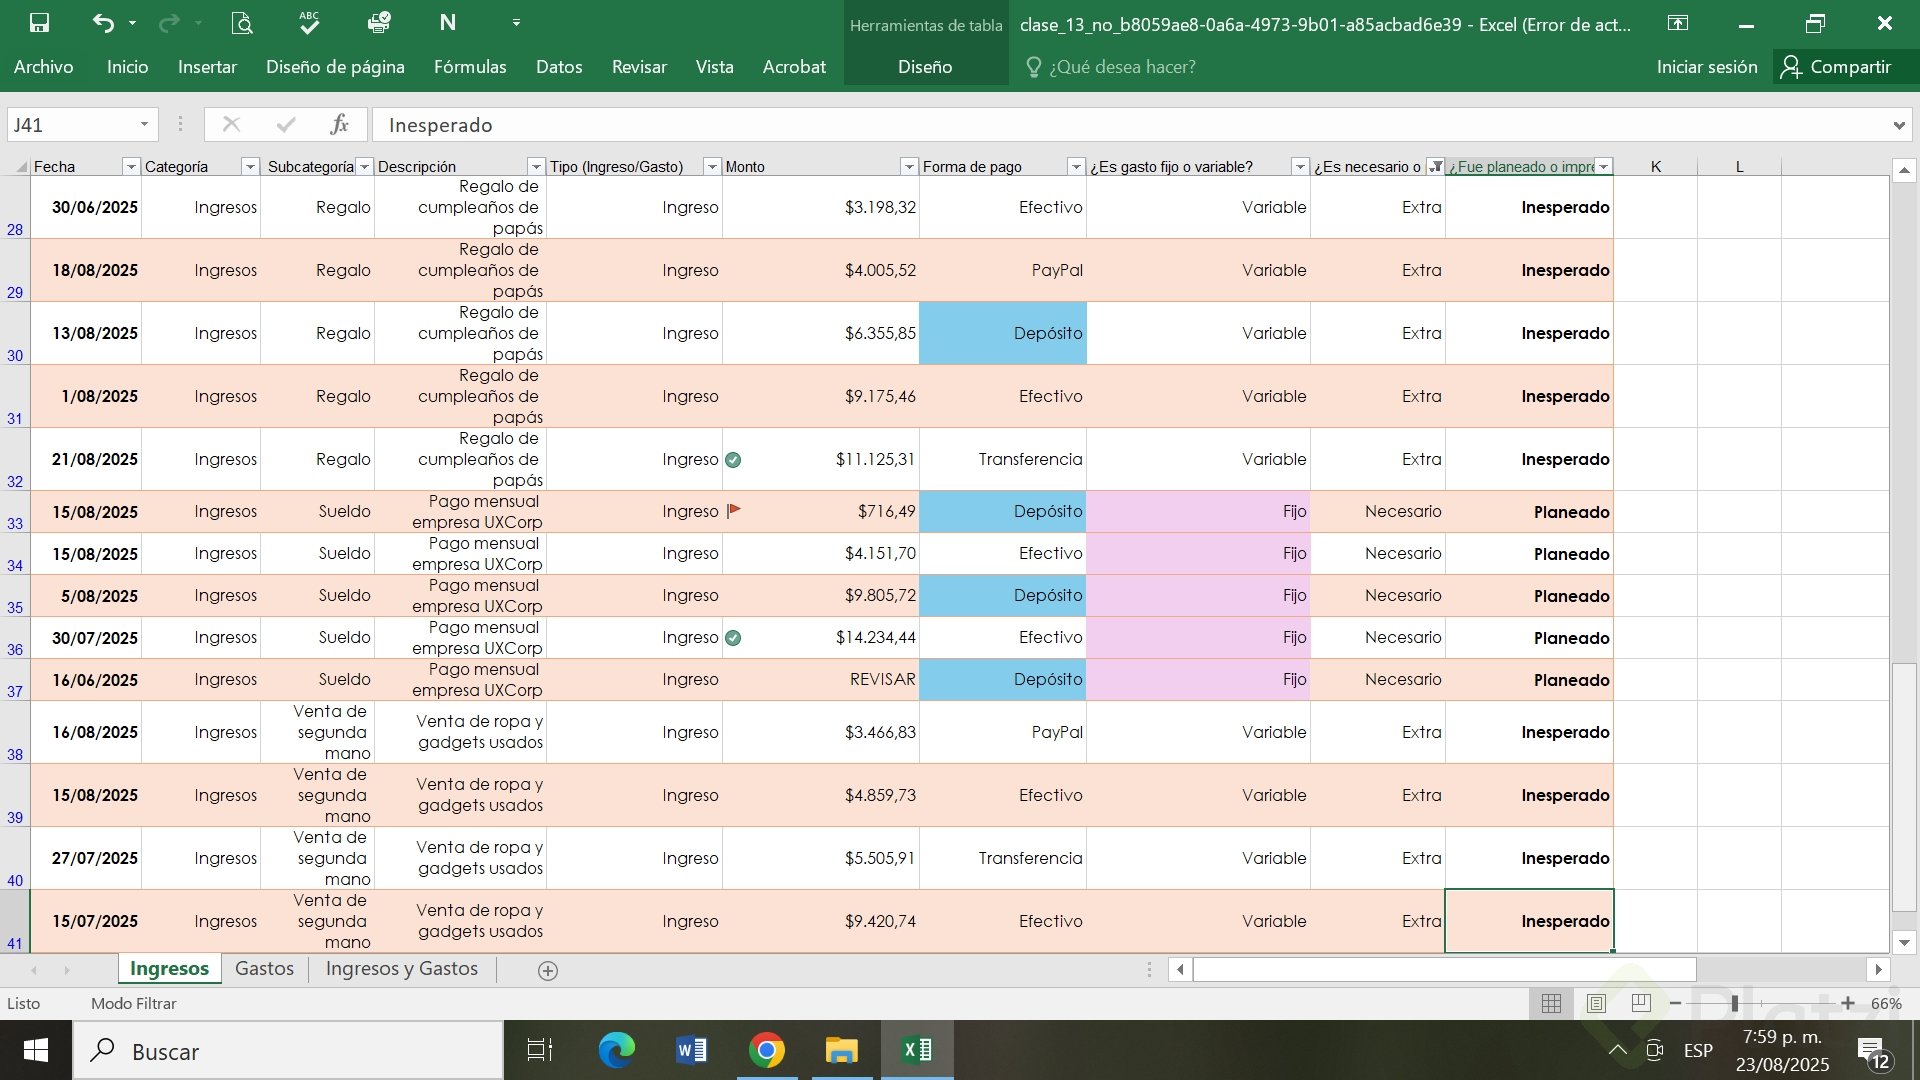Switch to Page Break Preview icon
1920x1080 pixels.
[1641, 1003]
